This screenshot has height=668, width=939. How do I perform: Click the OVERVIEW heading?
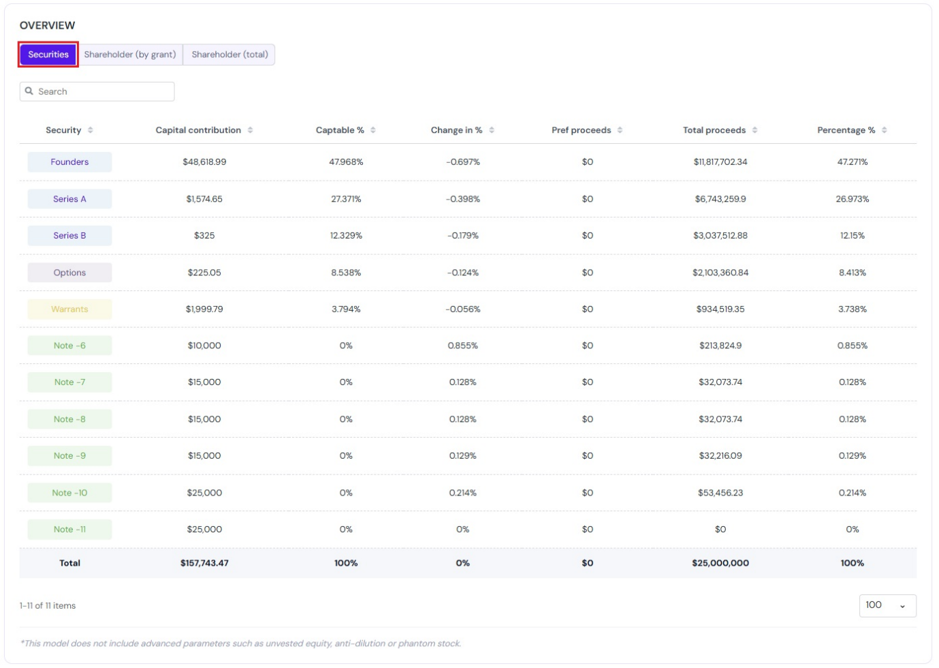point(47,25)
